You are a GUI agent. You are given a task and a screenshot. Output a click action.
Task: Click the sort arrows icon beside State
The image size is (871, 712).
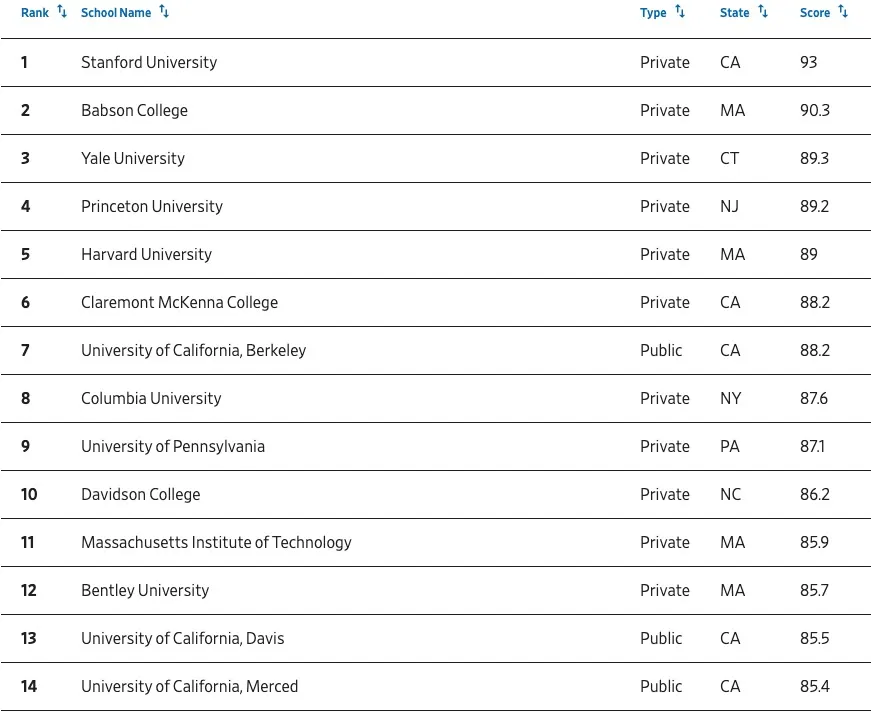pos(763,12)
